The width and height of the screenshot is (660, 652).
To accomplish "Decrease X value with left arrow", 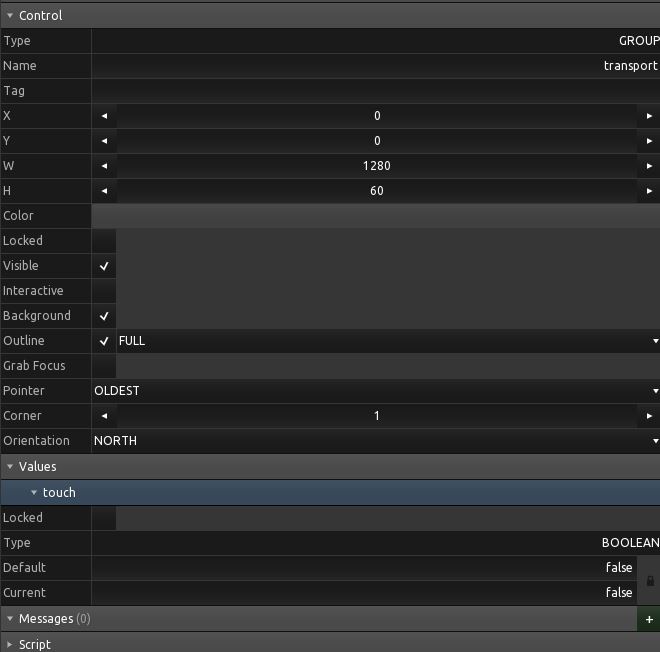I will (104, 116).
